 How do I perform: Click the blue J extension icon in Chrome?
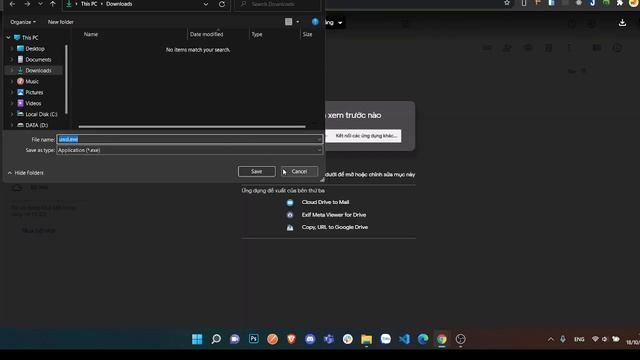click(x=592, y=3)
